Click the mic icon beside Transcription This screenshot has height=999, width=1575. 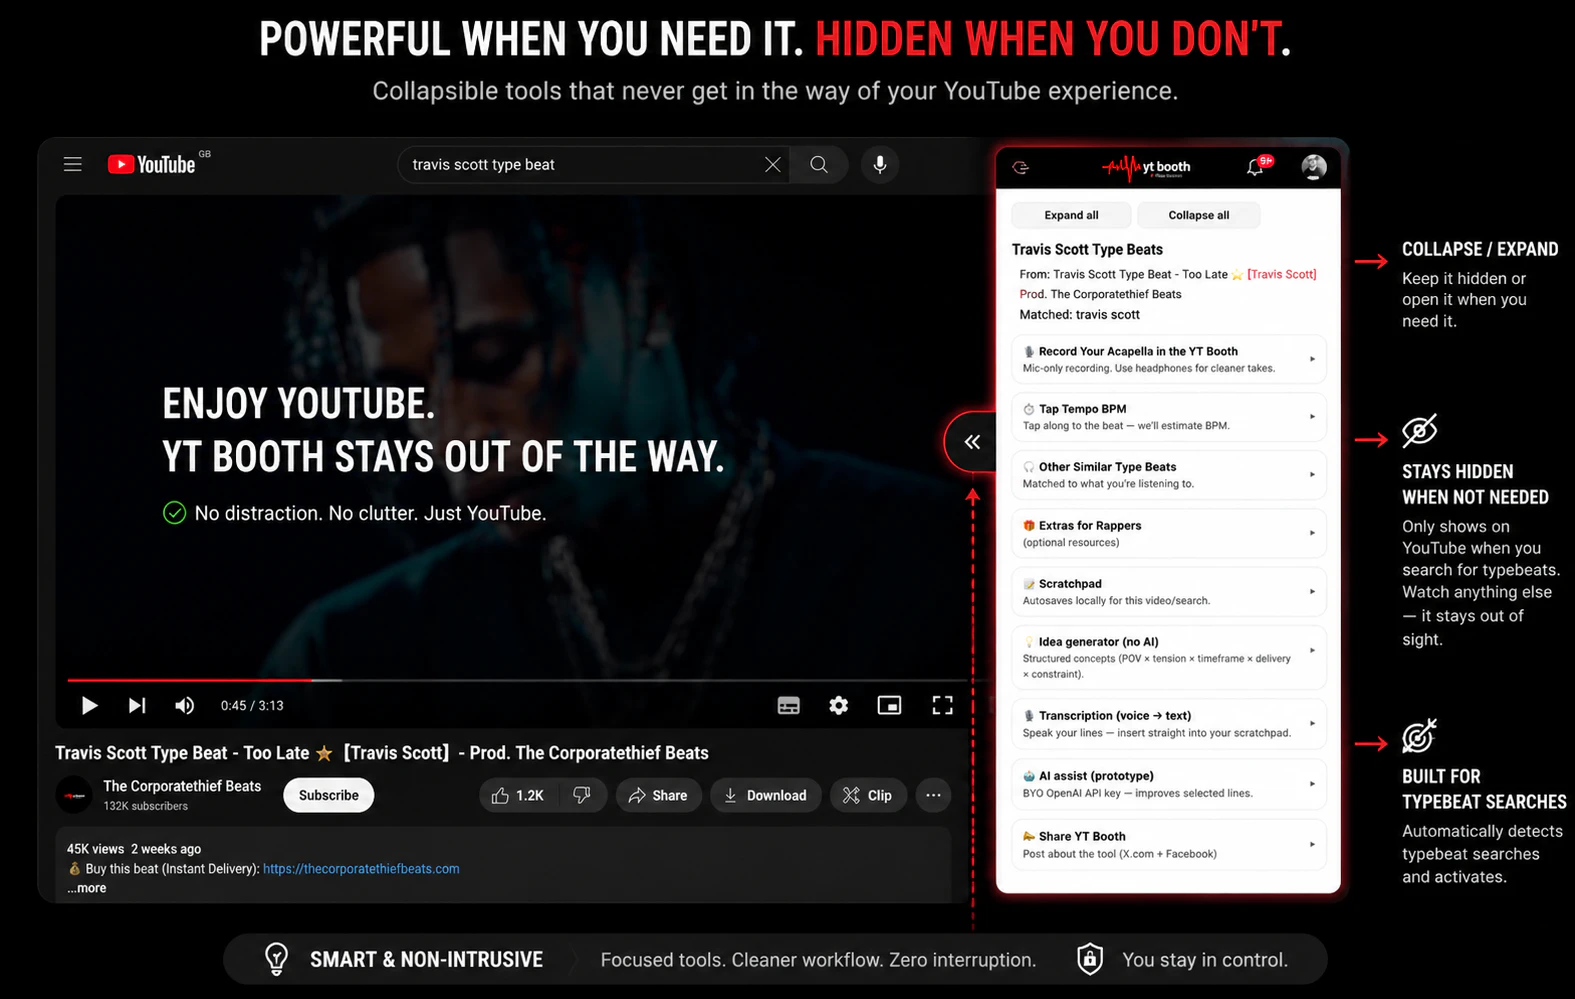(1028, 716)
